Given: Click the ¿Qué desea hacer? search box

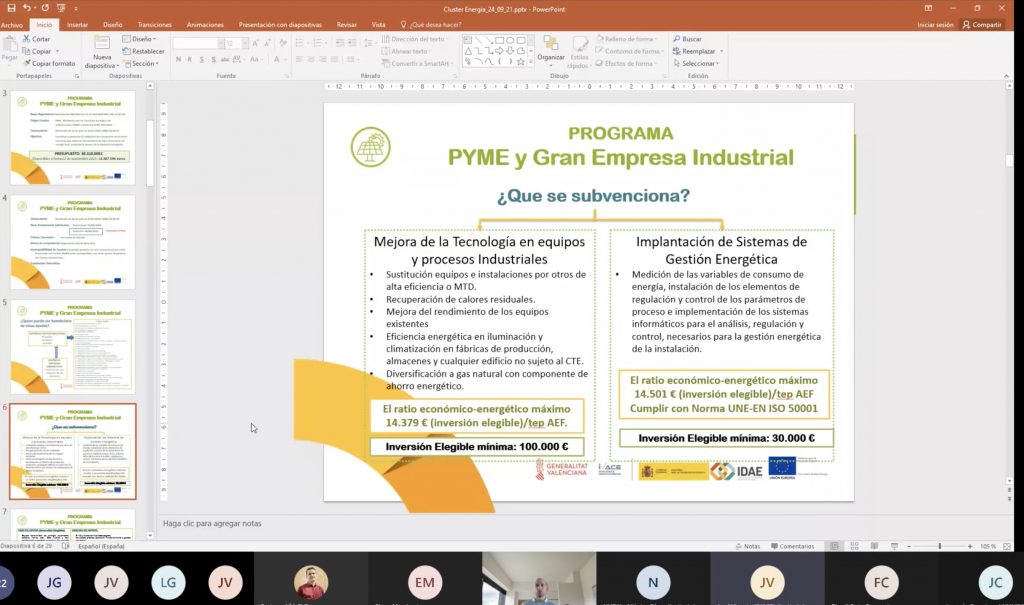Looking at the screenshot, I should tap(431, 25).
